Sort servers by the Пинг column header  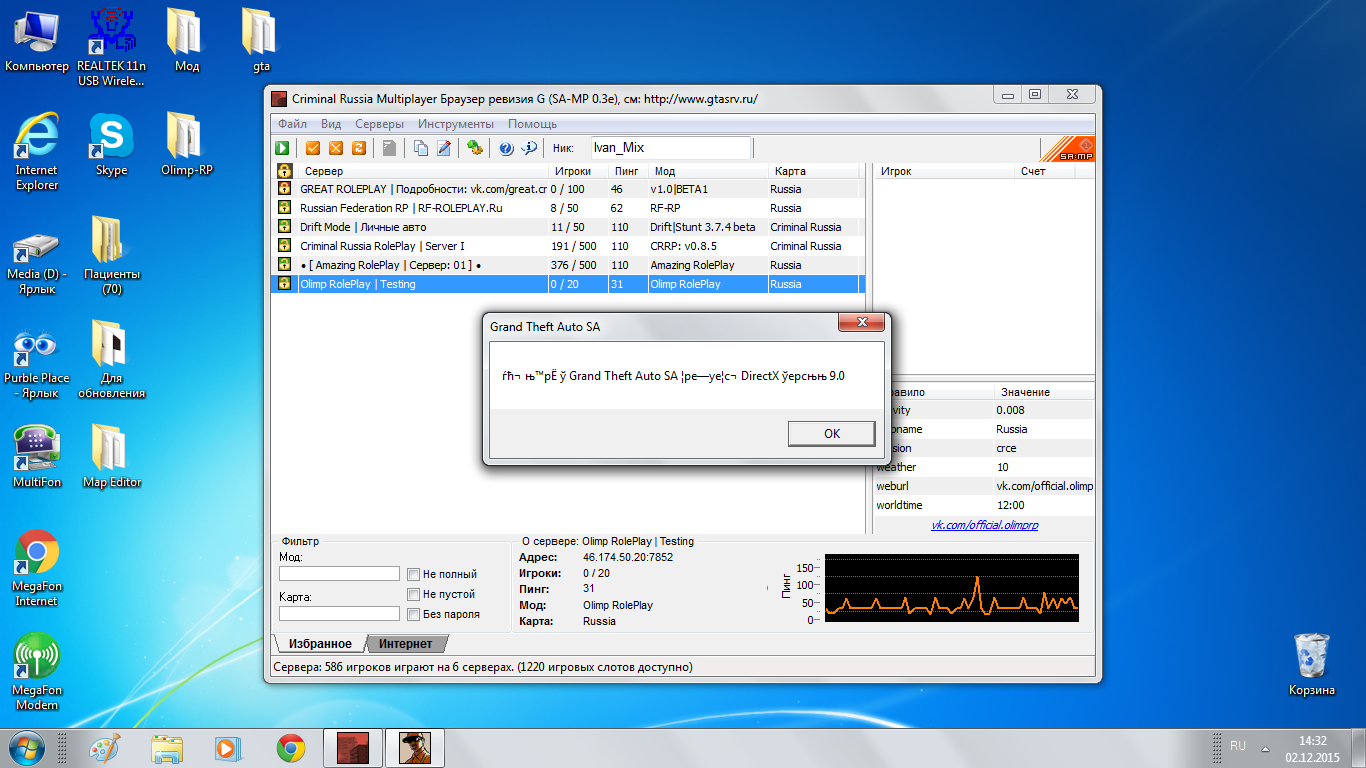tap(629, 171)
